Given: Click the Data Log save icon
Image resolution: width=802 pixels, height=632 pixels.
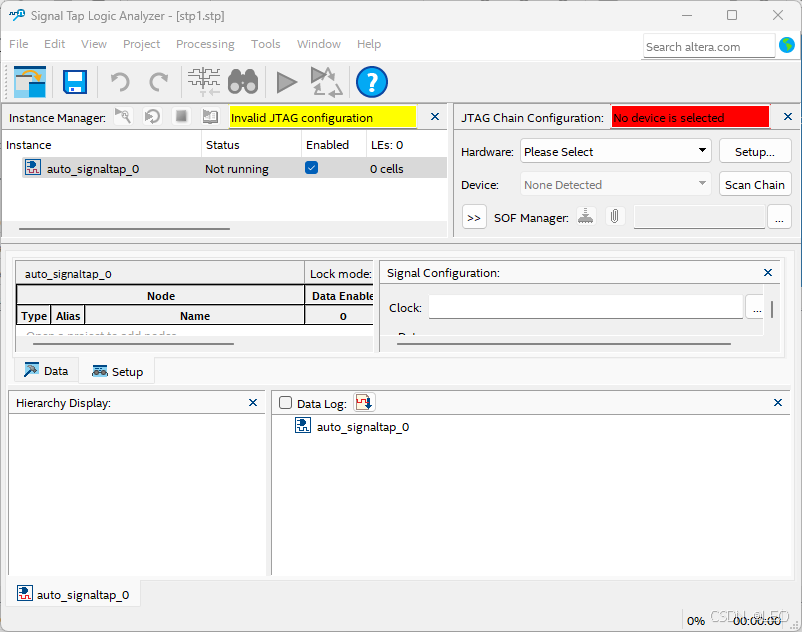Looking at the screenshot, I should point(364,402).
